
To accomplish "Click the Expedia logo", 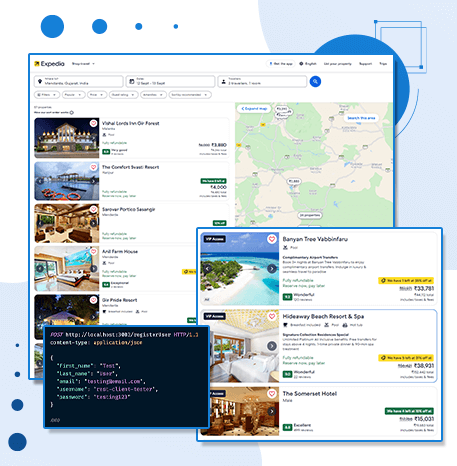I will [49, 64].
